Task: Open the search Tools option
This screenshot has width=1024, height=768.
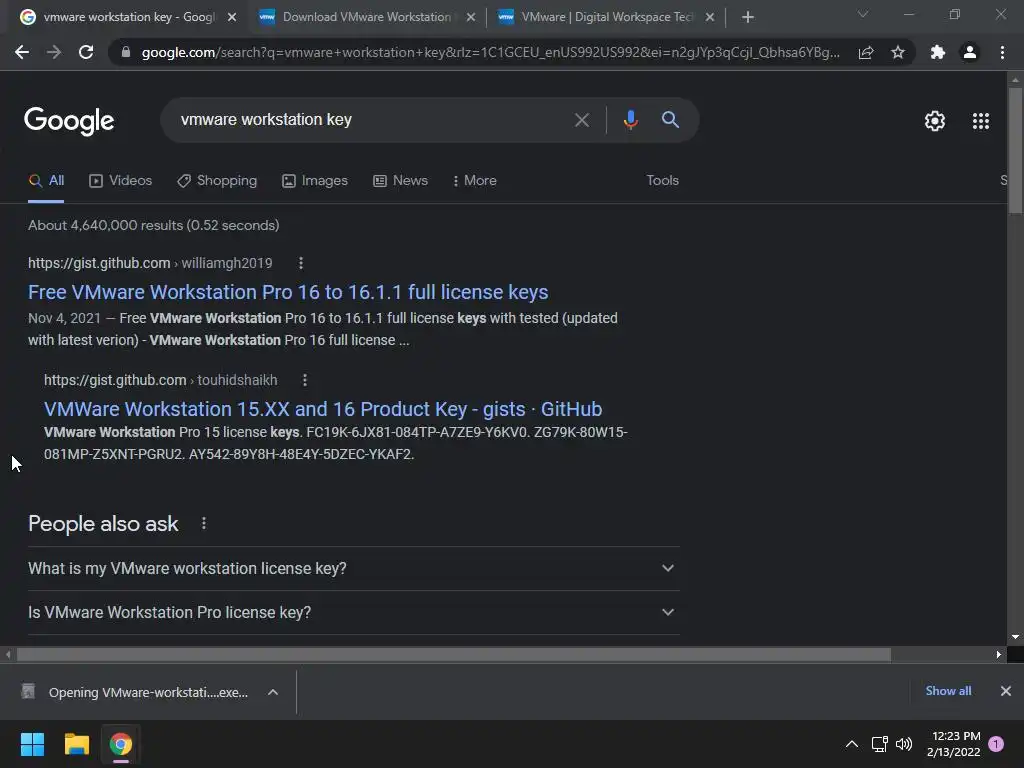Action: coord(662,180)
